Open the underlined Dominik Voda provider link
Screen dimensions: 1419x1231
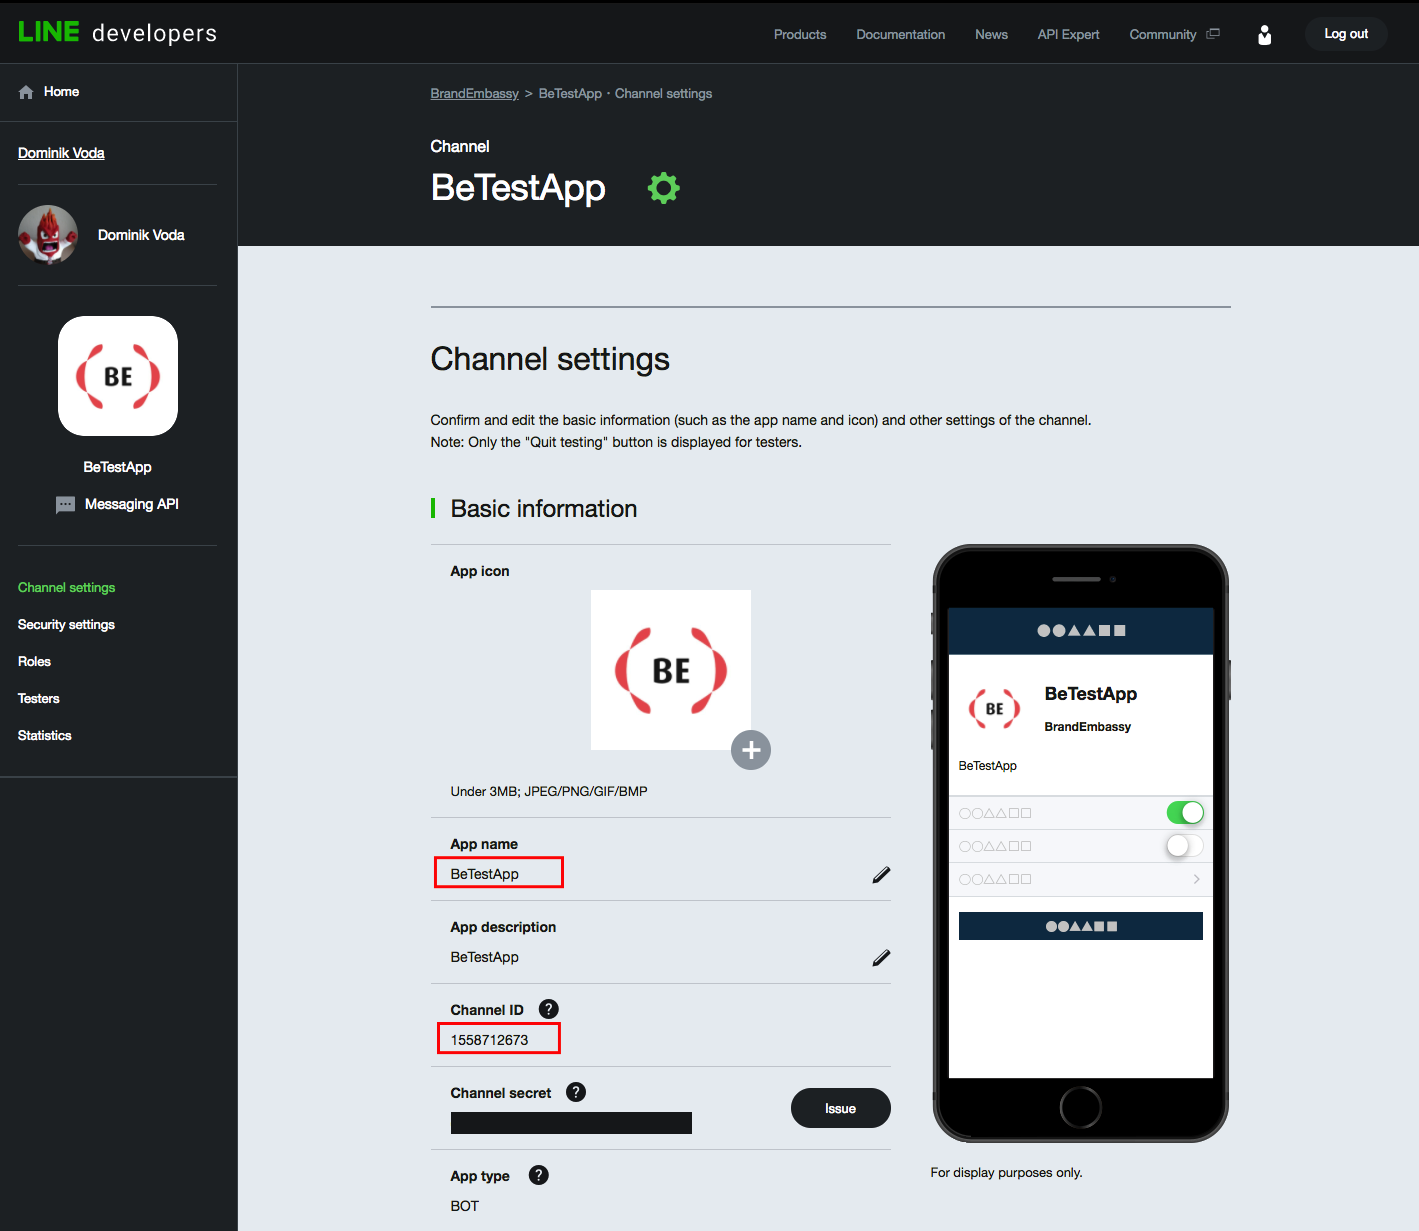(61, 153)
